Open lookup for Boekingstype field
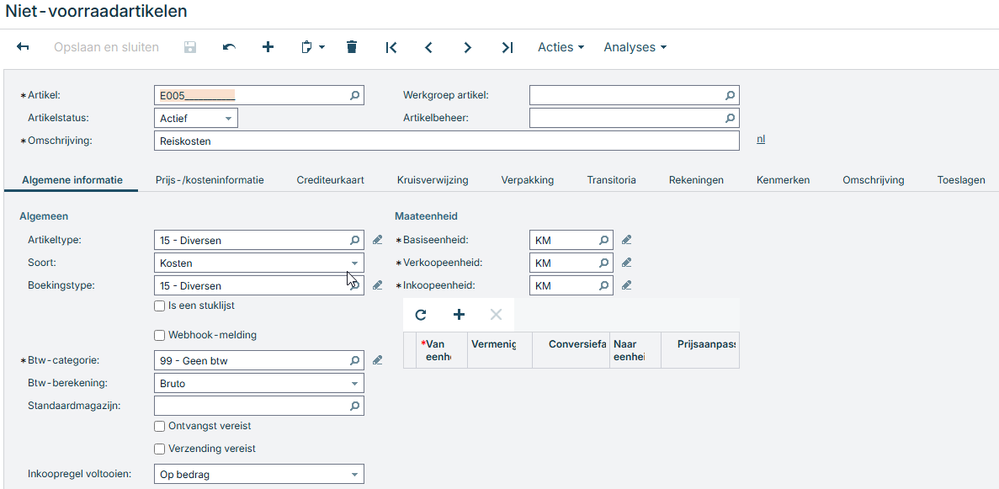 click(355, 285)
